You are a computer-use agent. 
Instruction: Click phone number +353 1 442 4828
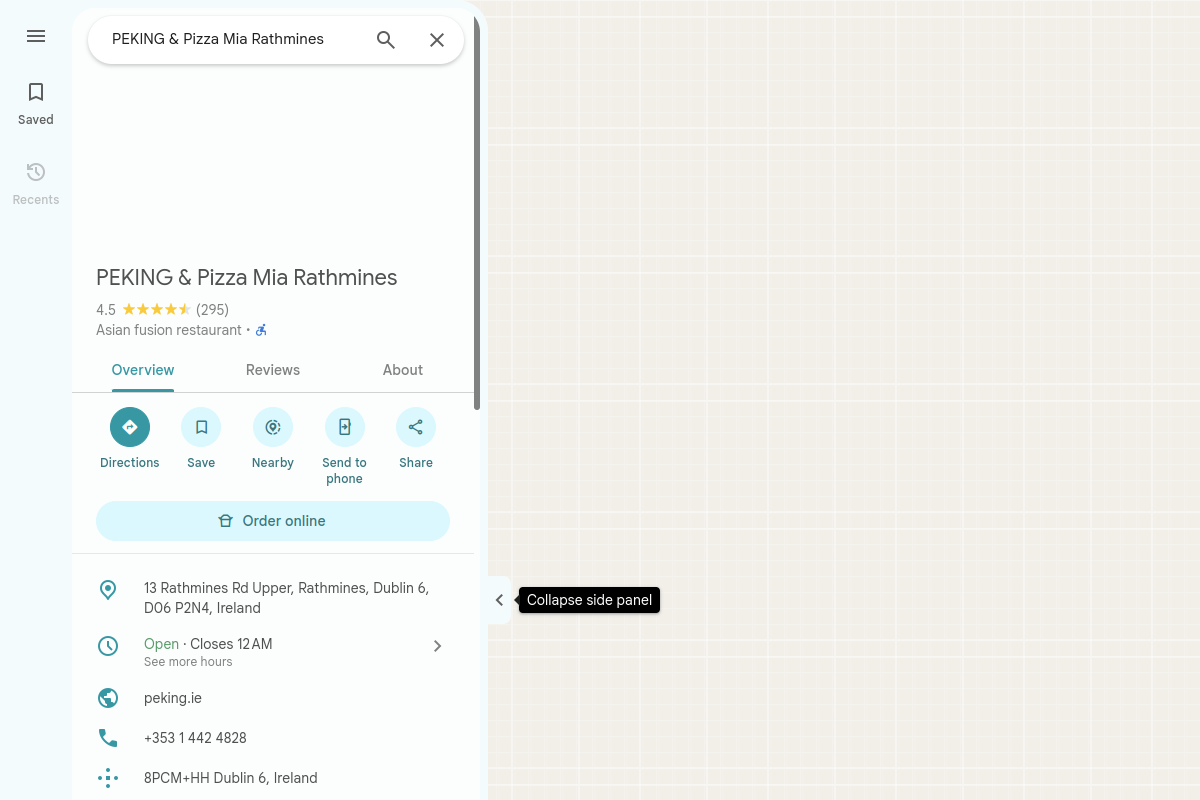[x=195, y=738]
